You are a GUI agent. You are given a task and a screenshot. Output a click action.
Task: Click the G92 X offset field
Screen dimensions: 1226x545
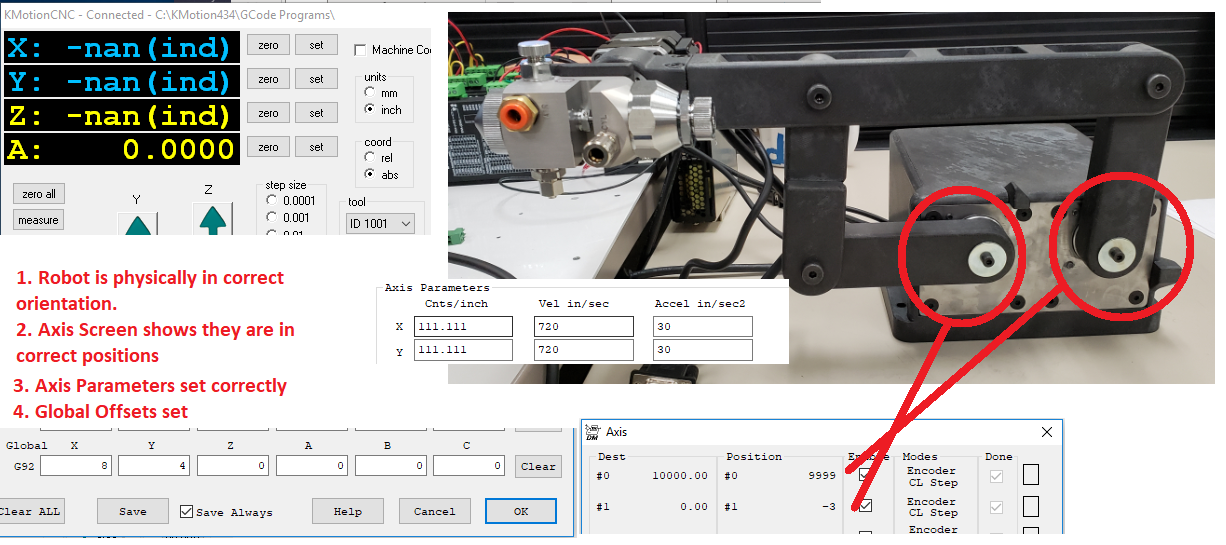click(75, 466)
